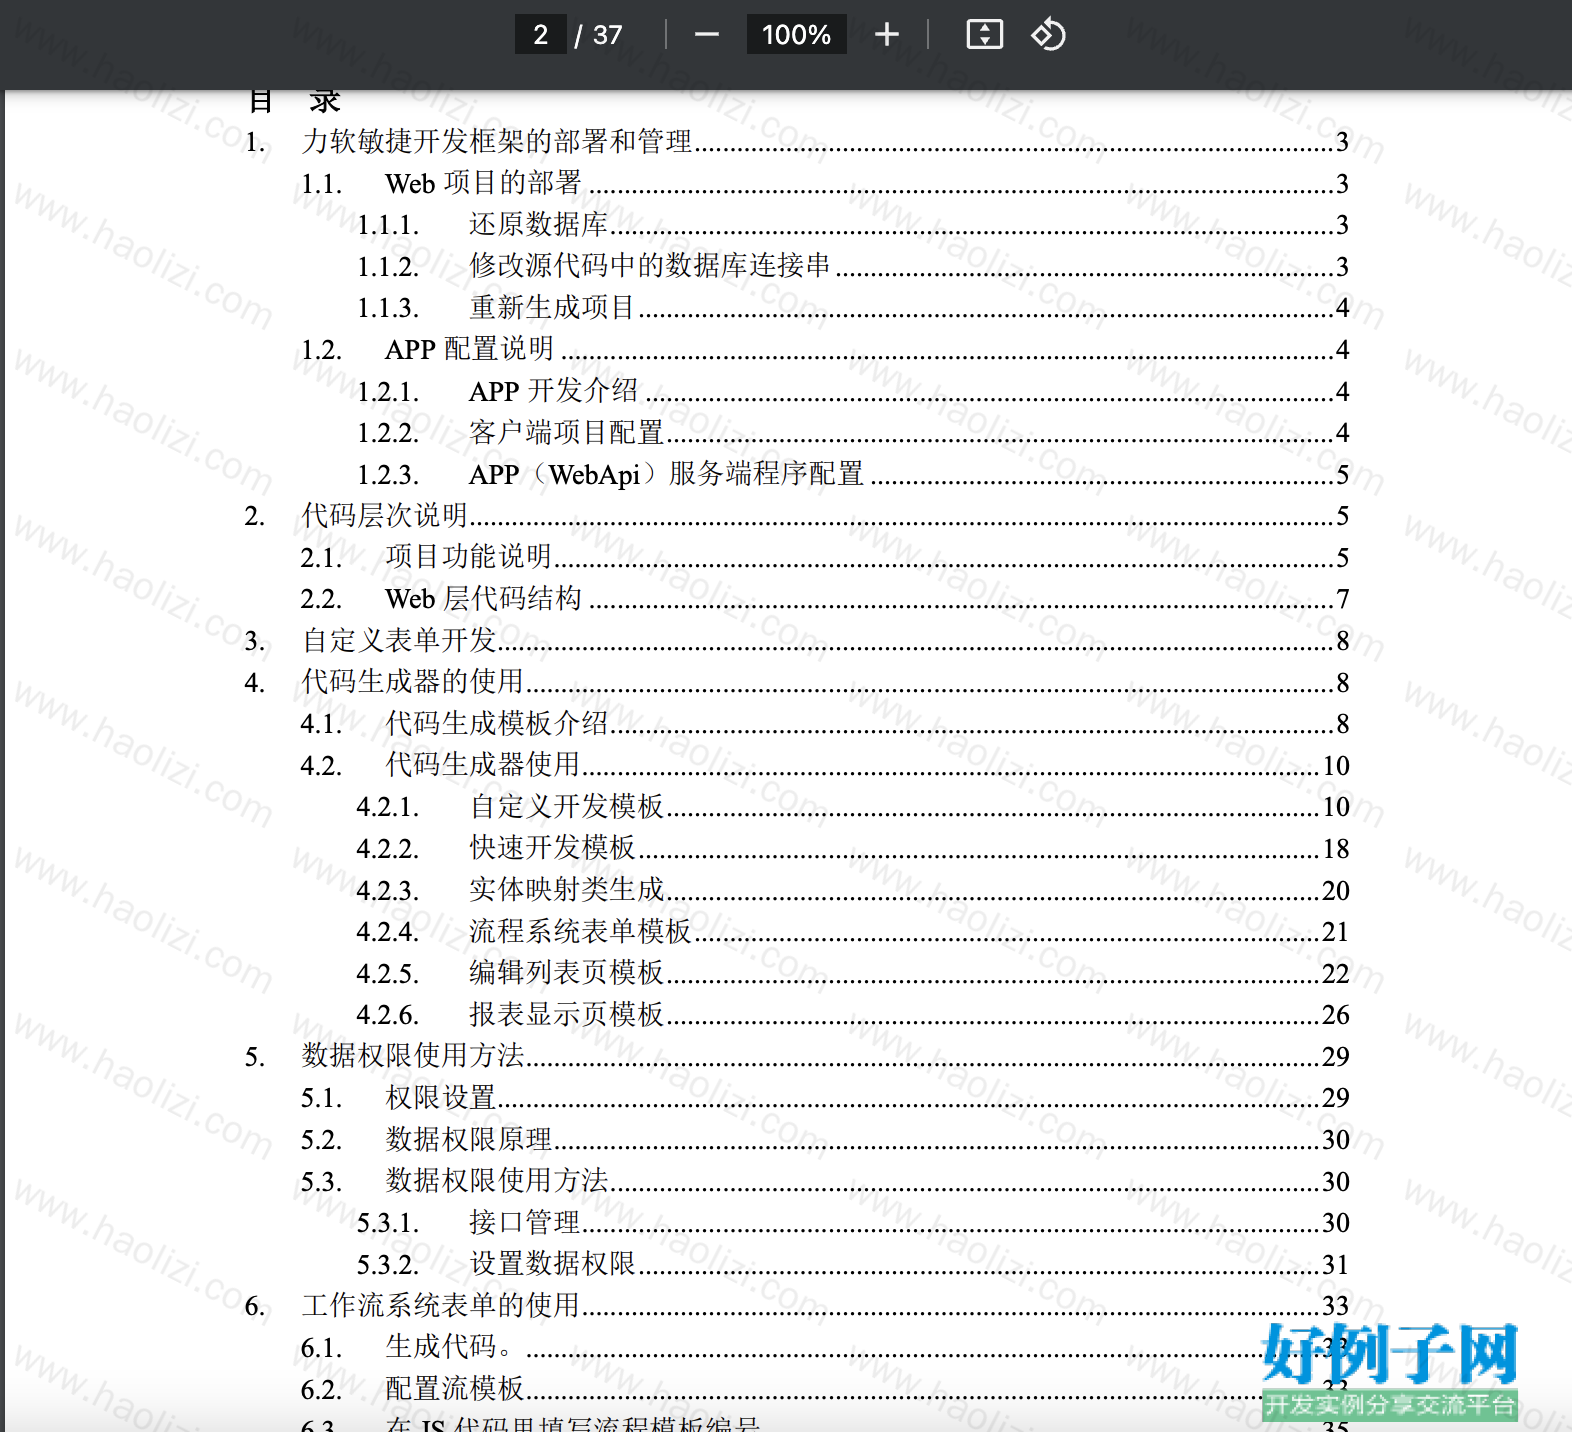The height and width of the screenshot is (1432, 1572).
Task: Click the 2.1 项目功能说明 entry
Action: point(825,558)
